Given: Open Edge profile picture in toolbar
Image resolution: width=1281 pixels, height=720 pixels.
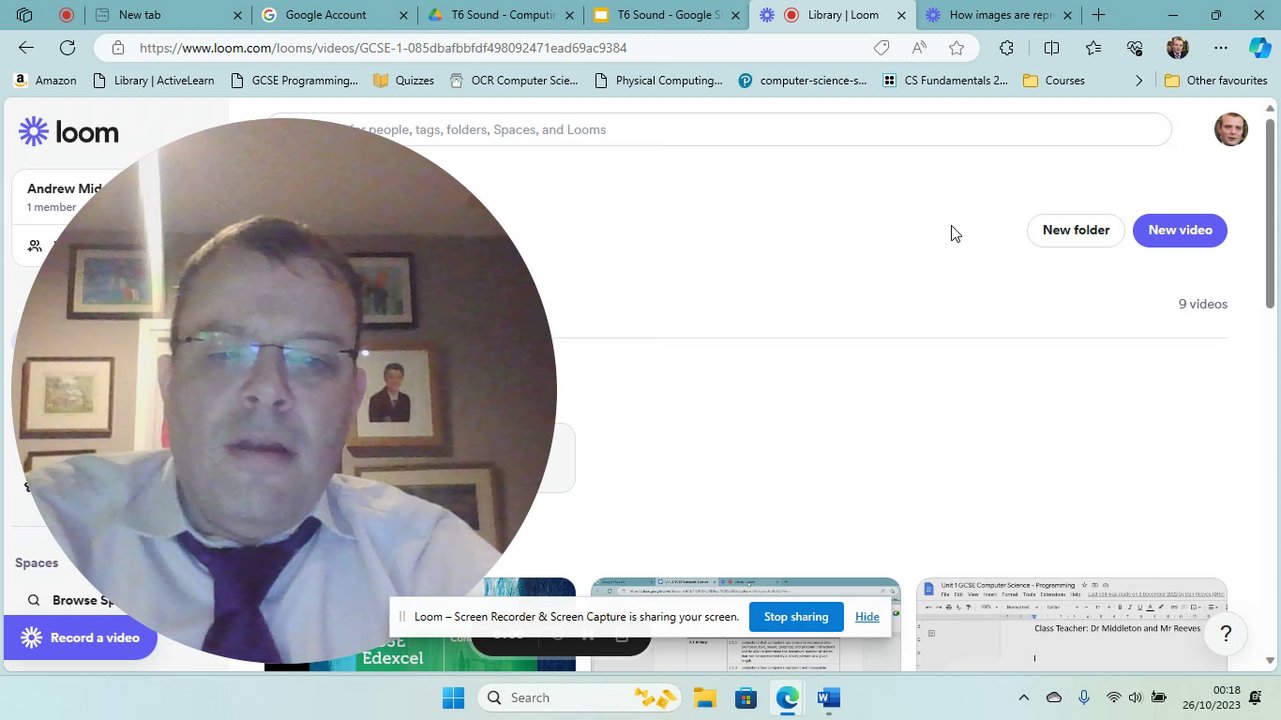Looking at the screenshot, I should pyautogui.click(x=1177, y=48).
